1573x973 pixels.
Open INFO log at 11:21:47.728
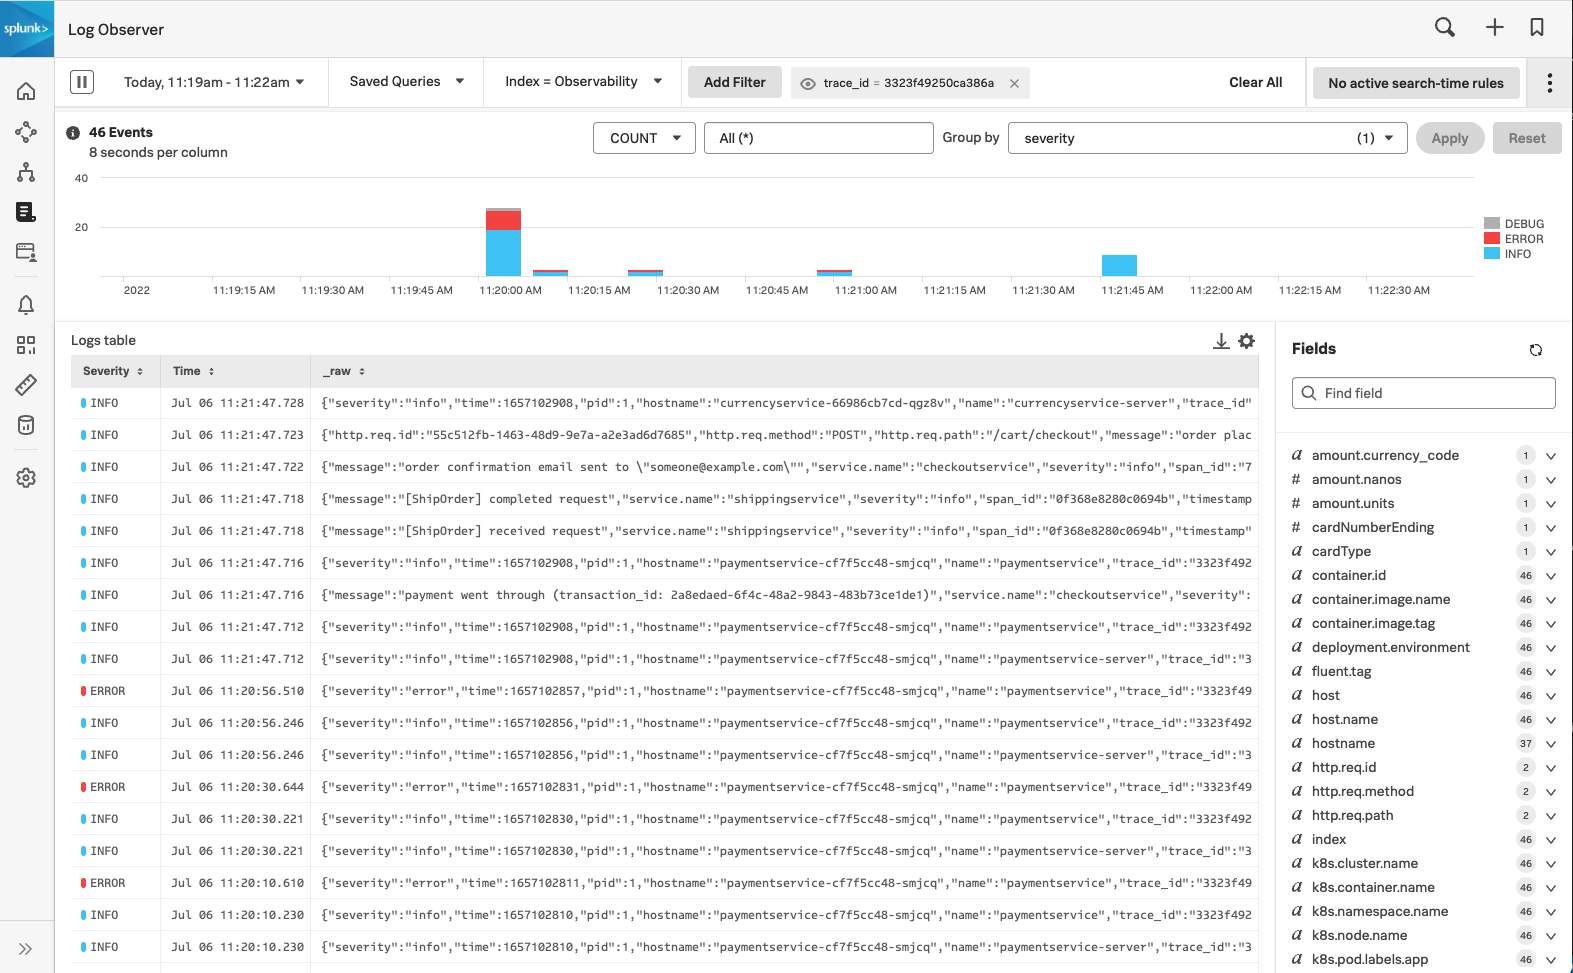664,403
